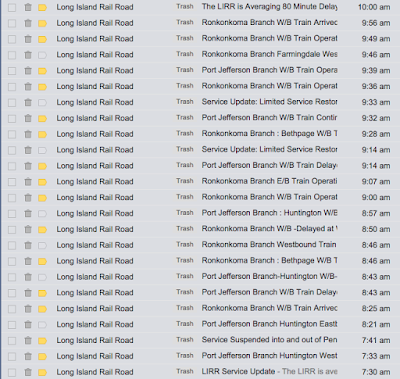Click trash icon on the 7:30 am LIRR Service Update
The width and height of the screenshot is (400, 379).
[28, 372]
